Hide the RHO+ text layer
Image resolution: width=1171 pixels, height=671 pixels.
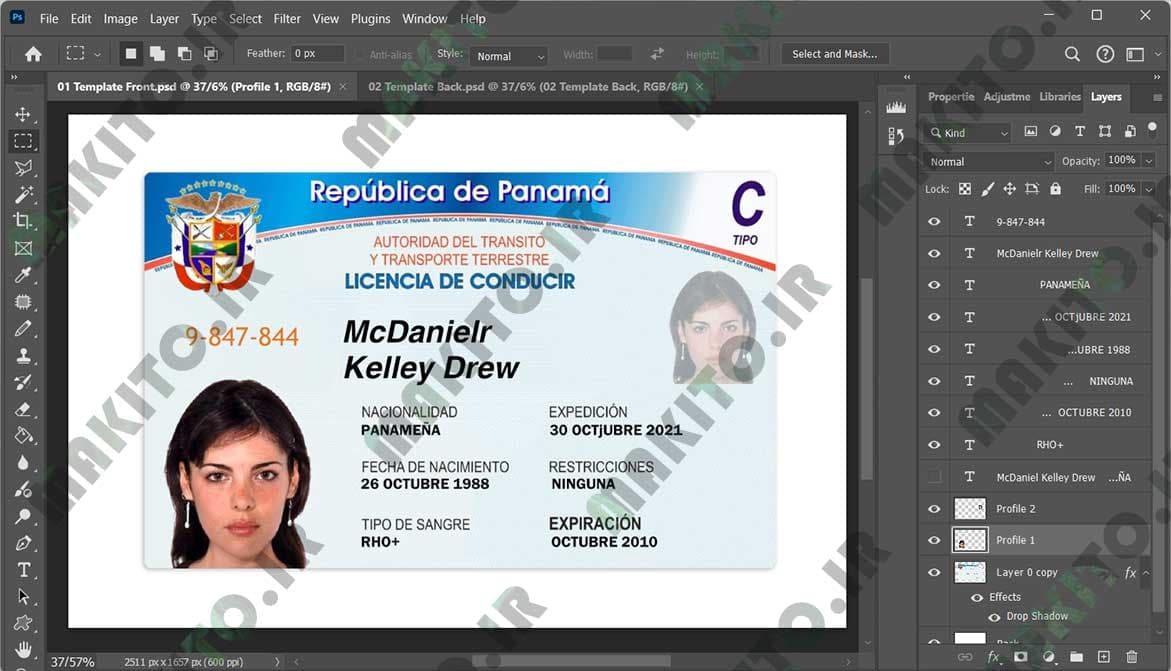point(934,445)
